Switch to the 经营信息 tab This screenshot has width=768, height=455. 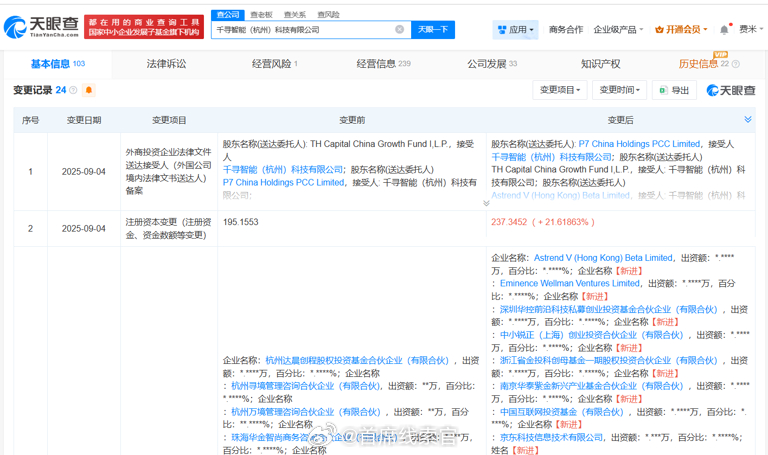pyautogui.click(x=384, y=64)
